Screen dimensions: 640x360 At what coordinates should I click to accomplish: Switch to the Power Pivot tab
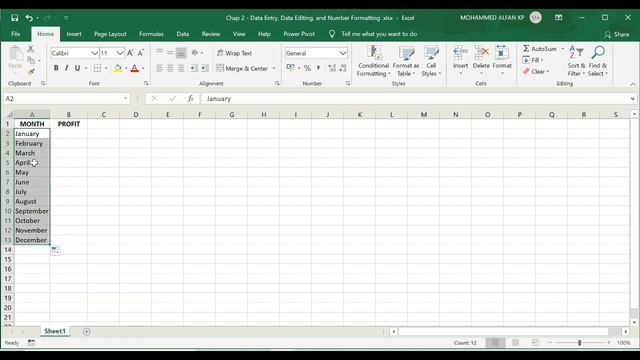[x=299, y=34]
